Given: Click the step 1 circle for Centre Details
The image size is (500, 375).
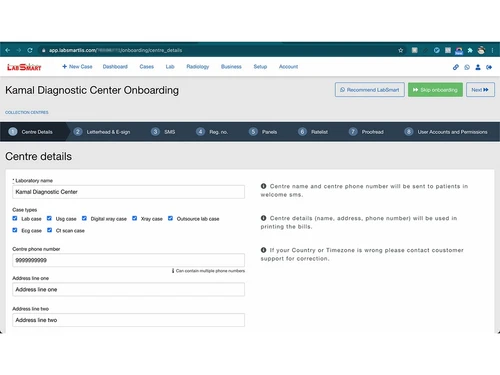Looking at the screenshot, I should point(13,132).
